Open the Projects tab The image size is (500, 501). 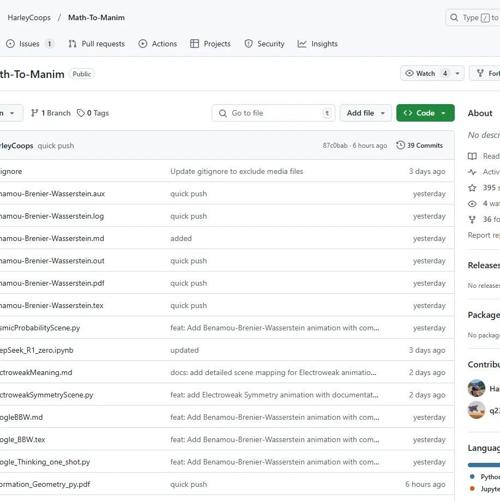coord(210,44)
